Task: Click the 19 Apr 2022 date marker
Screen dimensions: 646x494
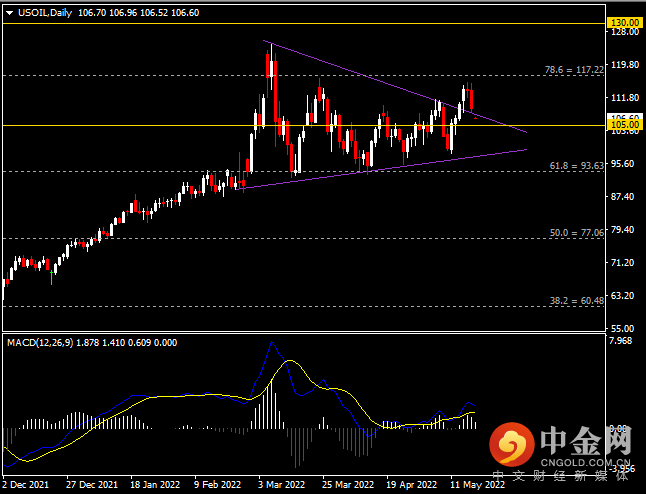Action: [410, 483]
